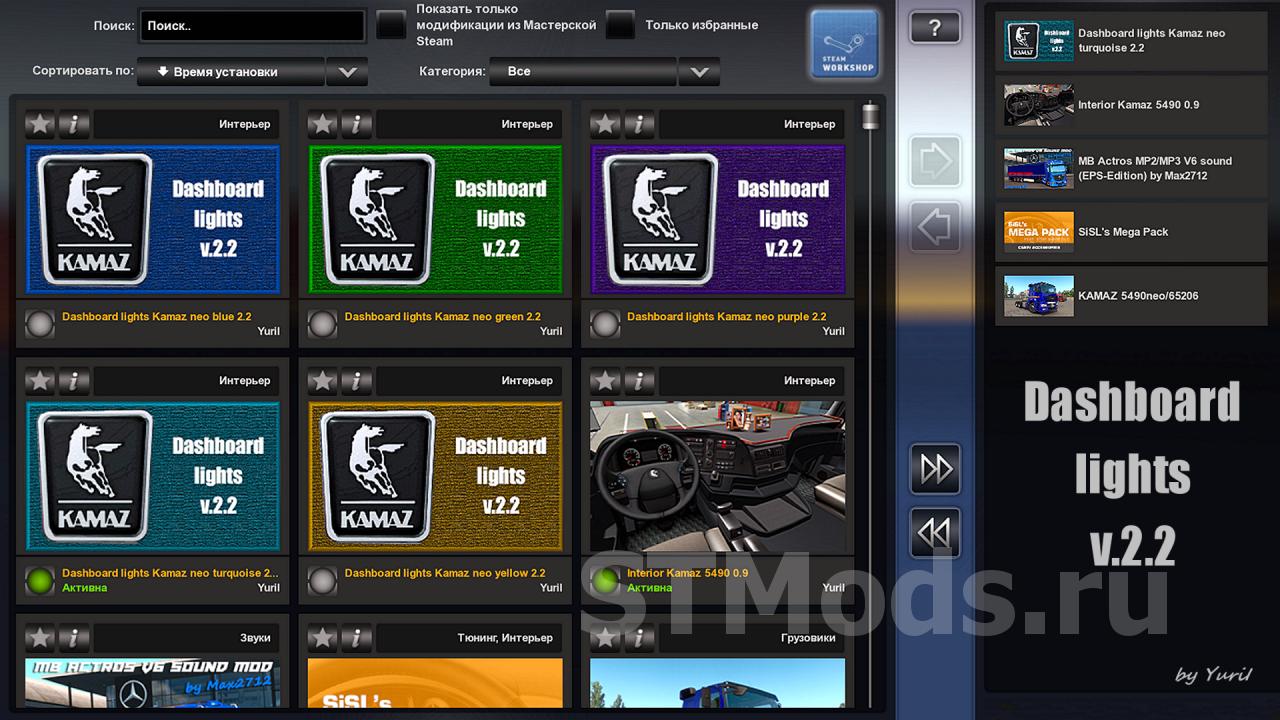Select Dashboard lights Kamaz neo turquoise in active list
The width and height of the screenshot is (1280, 720).
tap(1131, 41)
